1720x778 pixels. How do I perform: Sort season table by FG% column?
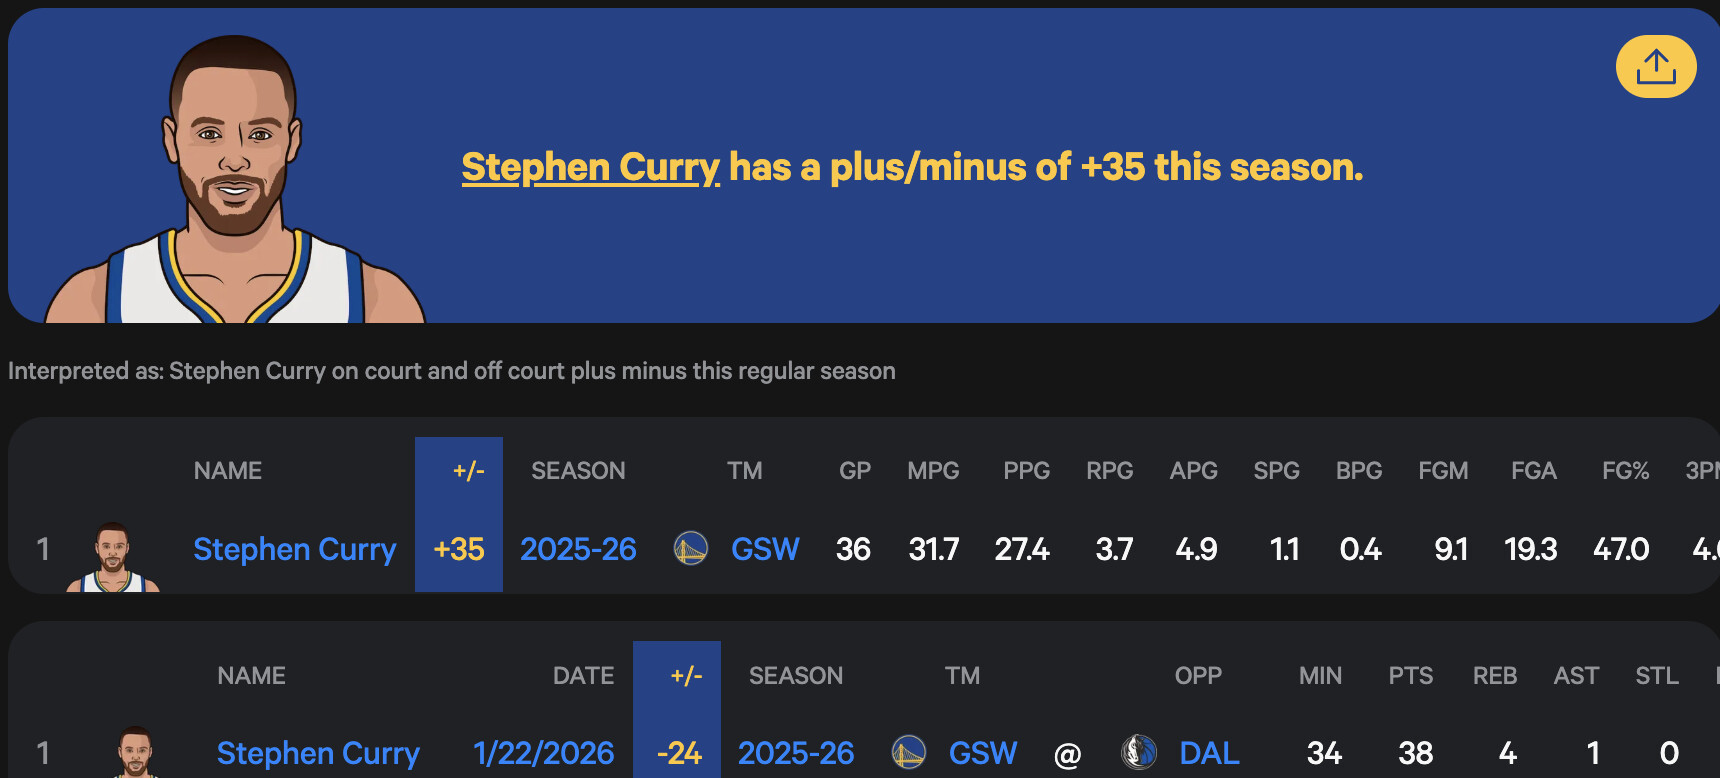tap(1625, 471)
